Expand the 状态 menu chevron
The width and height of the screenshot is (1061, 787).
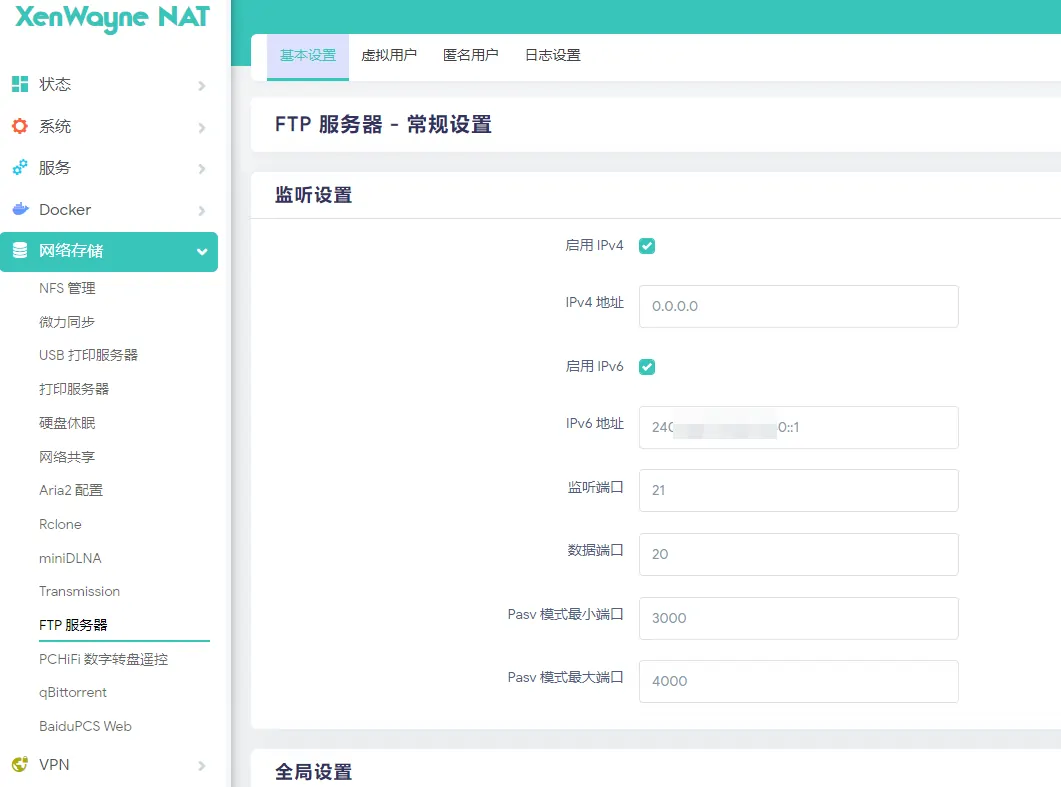(202, 85)
